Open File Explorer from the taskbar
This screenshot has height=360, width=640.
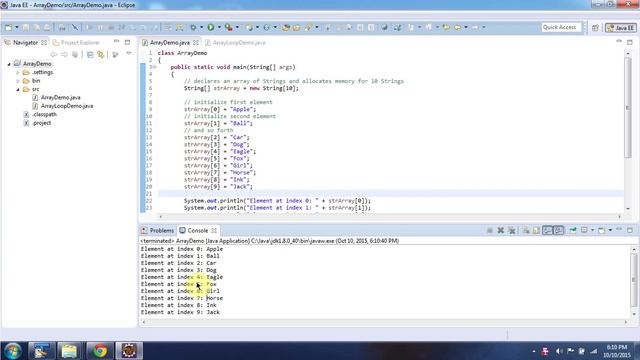pyautogui.click(x=69, y=351)
